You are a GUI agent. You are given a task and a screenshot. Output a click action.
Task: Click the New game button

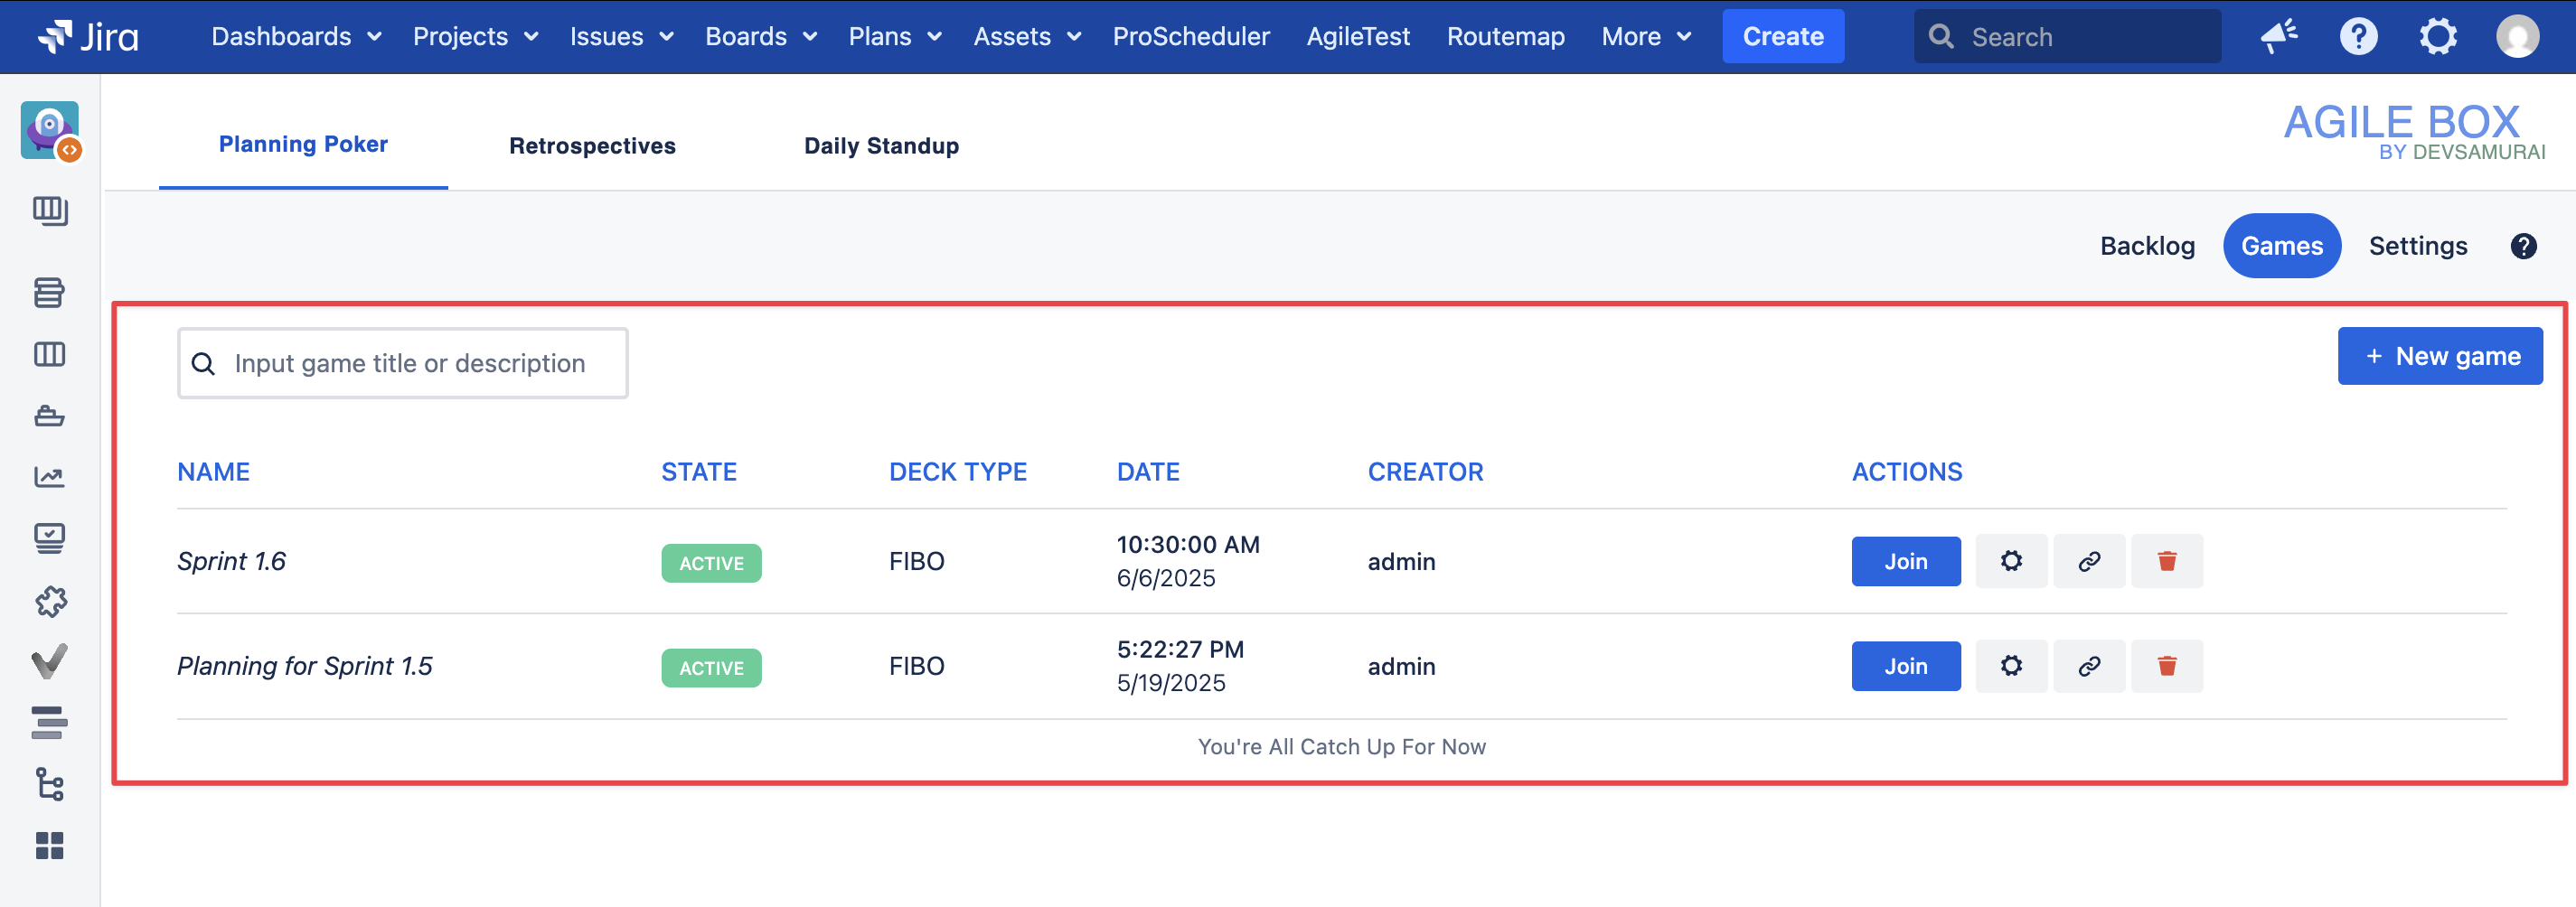(x=2439, y=356)
